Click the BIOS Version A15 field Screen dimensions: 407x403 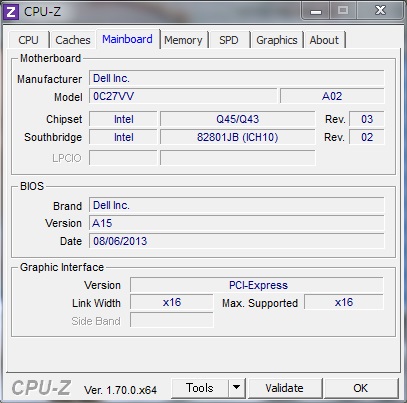(237, 223)
